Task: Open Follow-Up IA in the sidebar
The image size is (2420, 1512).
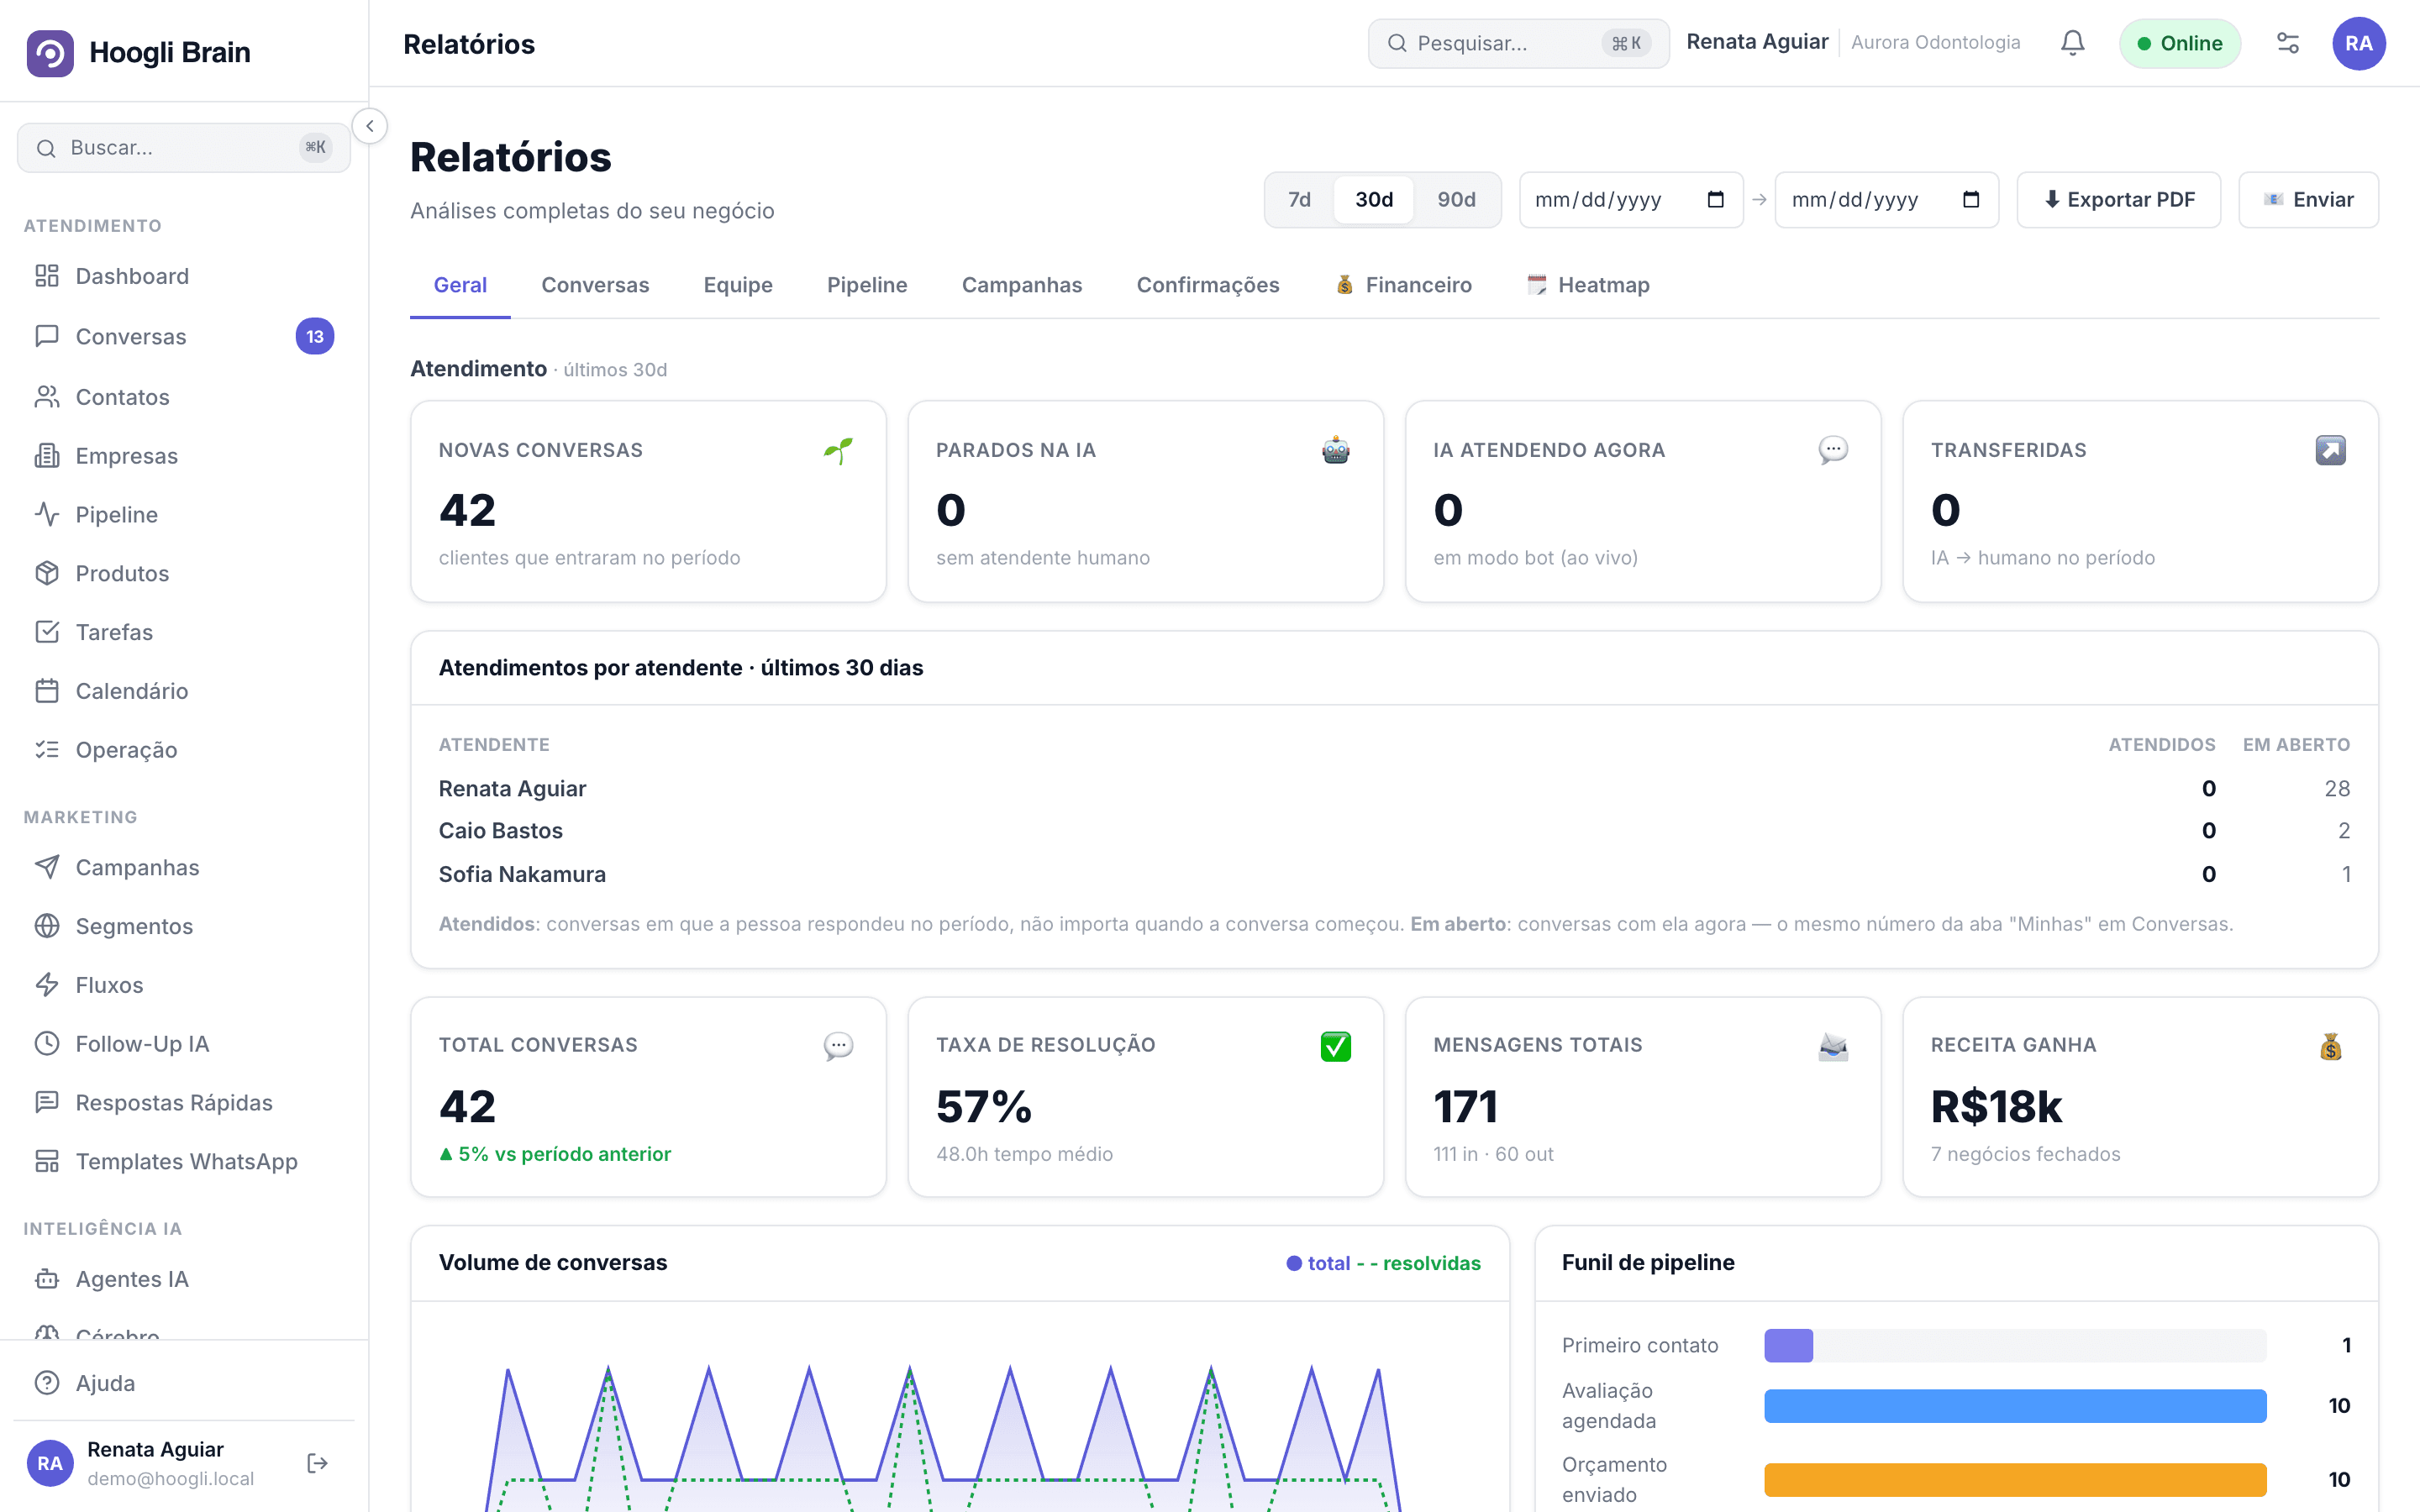Action: (184, 1044)
